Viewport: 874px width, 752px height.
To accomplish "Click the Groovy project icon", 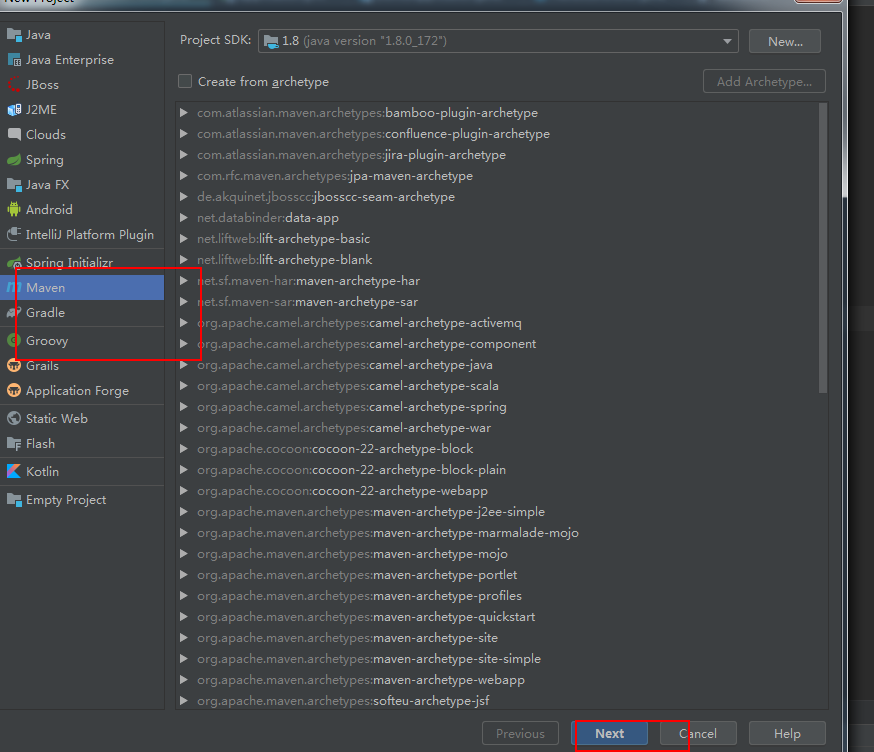I will (14, 341).
